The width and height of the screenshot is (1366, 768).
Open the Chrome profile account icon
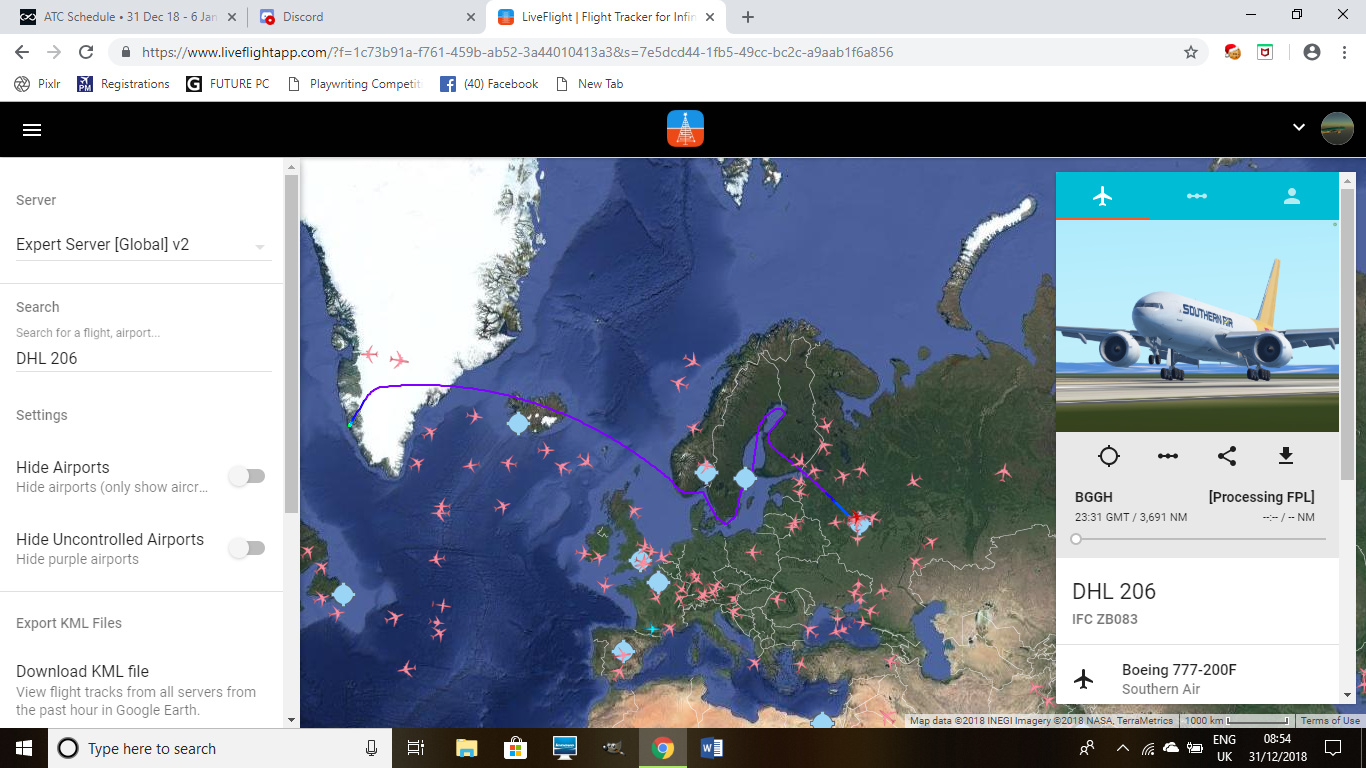pyautogui.click(x=1312, y=52)
